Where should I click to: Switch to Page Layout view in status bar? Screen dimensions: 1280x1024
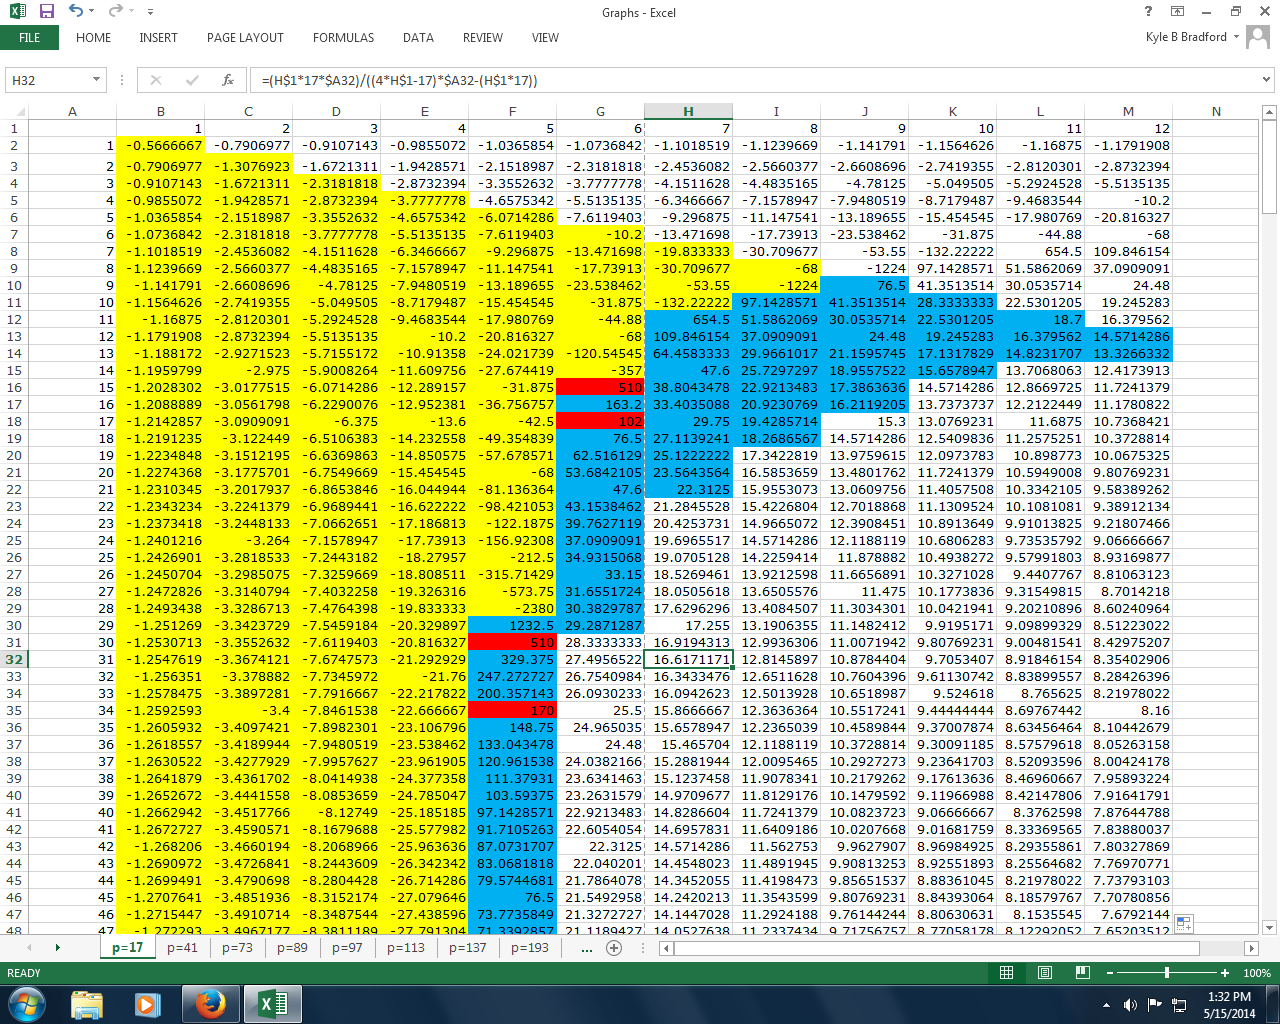coord(1045,973)
